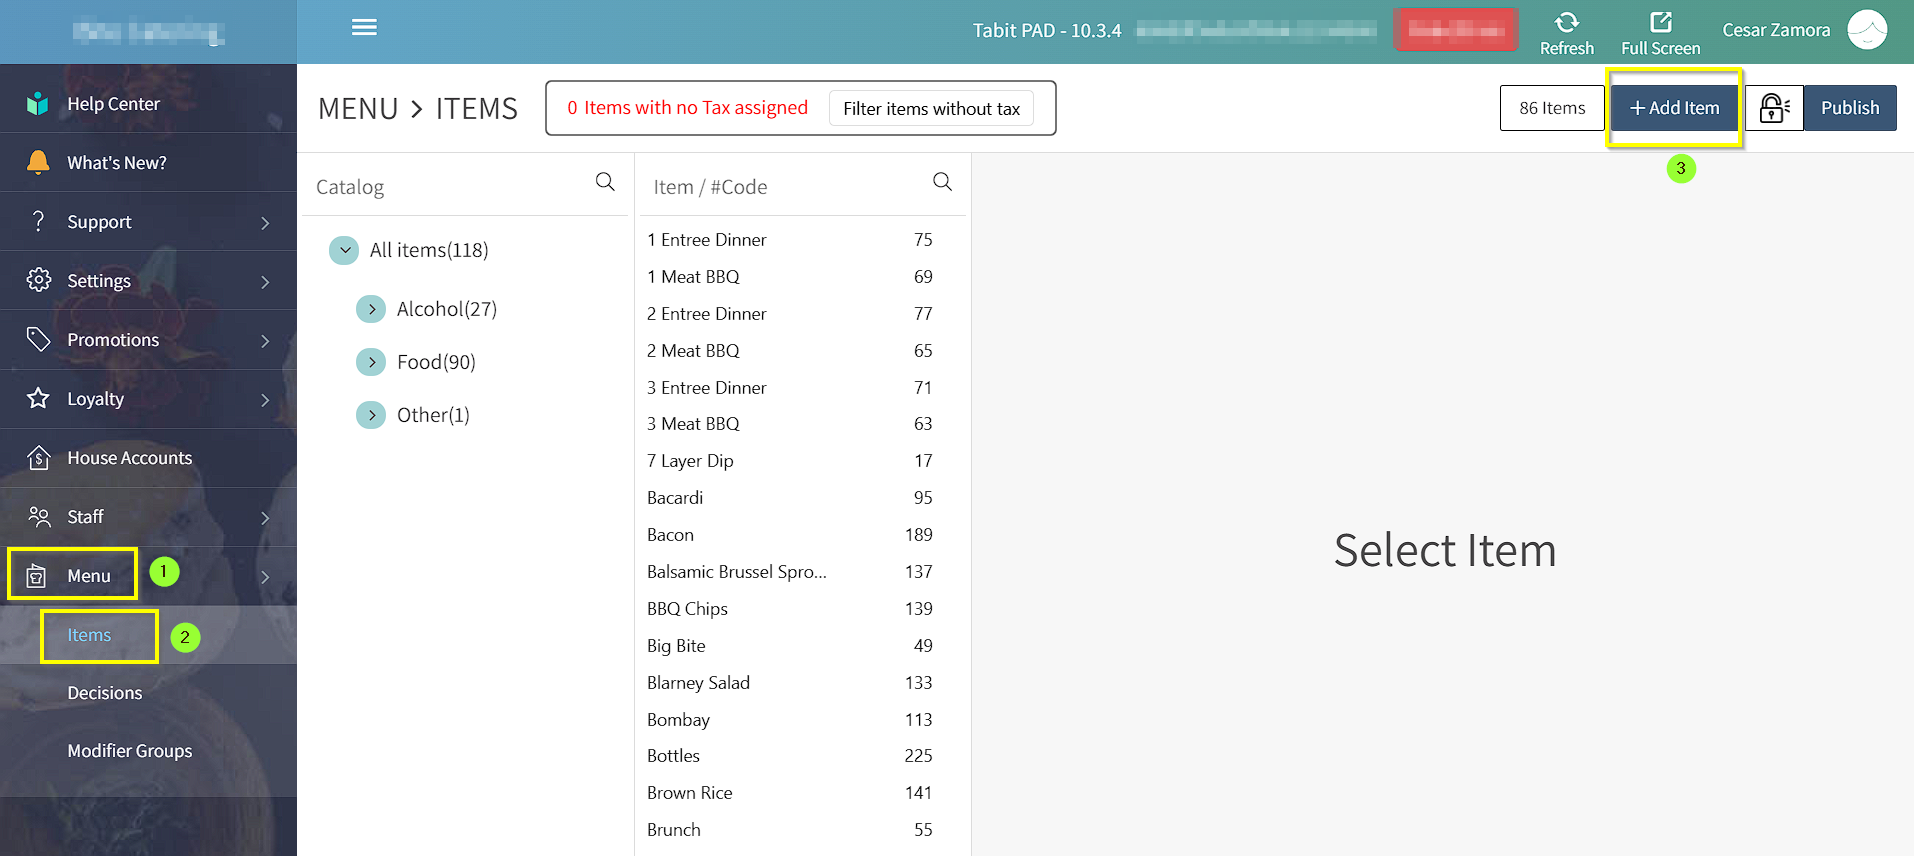Open the Help Center
Viewport: 1914px width, 856px height.
coord(113,104)
